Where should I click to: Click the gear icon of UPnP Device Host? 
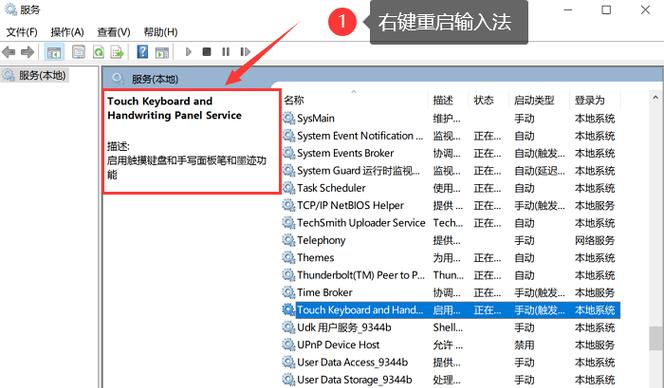289,345
